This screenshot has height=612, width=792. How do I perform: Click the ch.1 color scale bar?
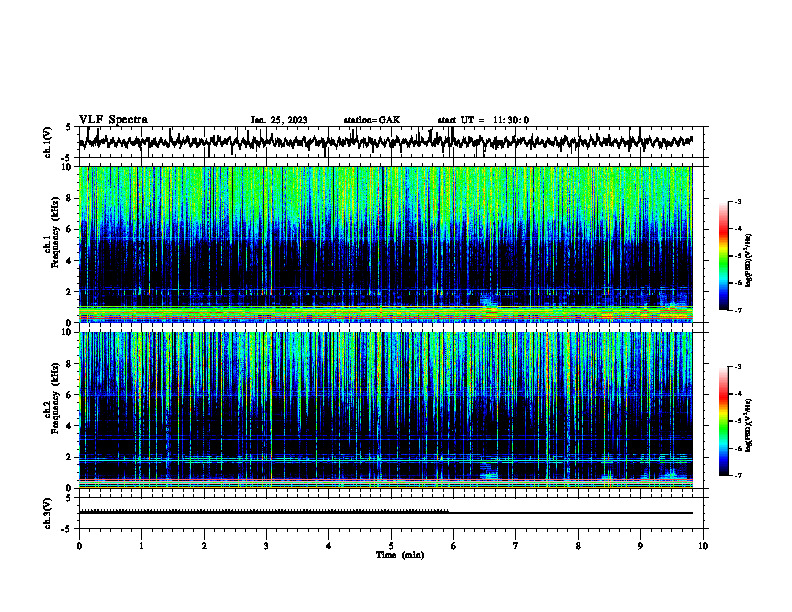tap(723, 256)
